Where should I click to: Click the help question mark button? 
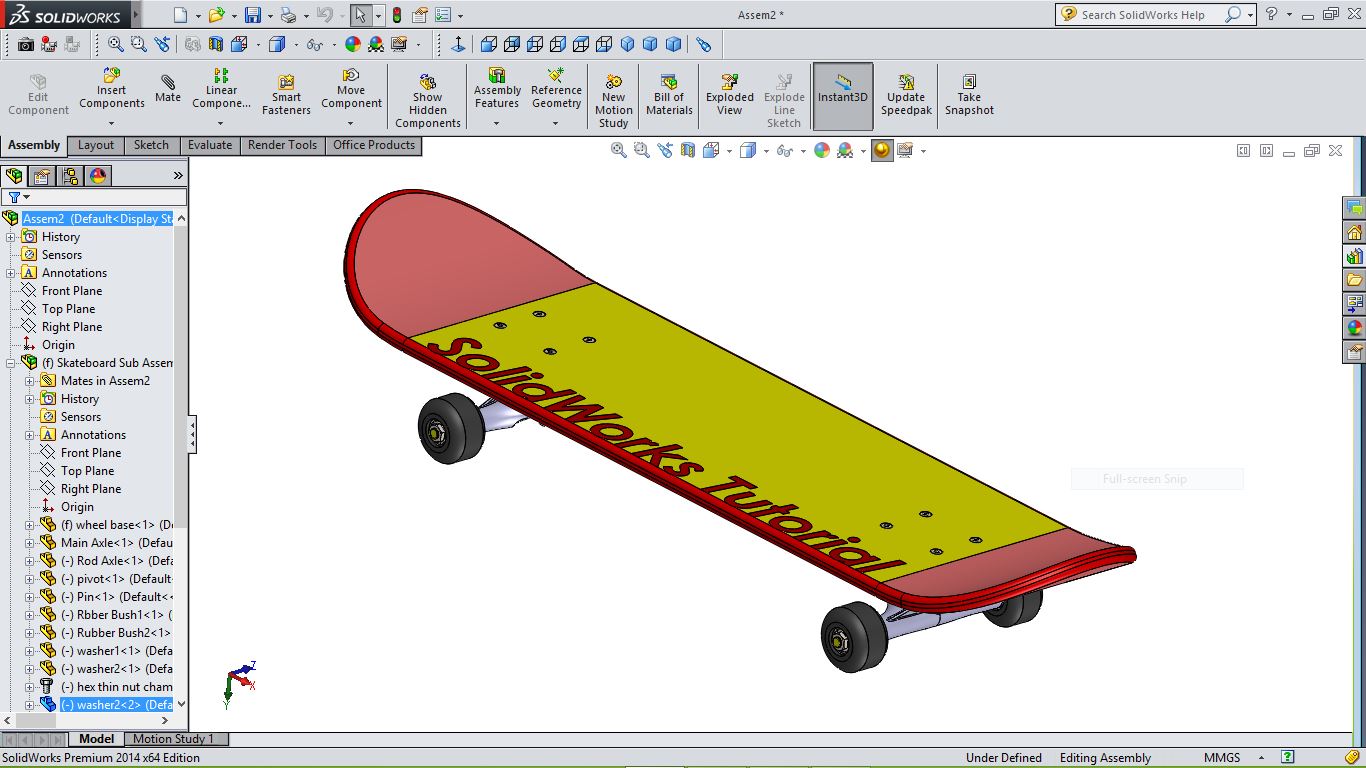pyautogui.click(x=1271, y=14)
